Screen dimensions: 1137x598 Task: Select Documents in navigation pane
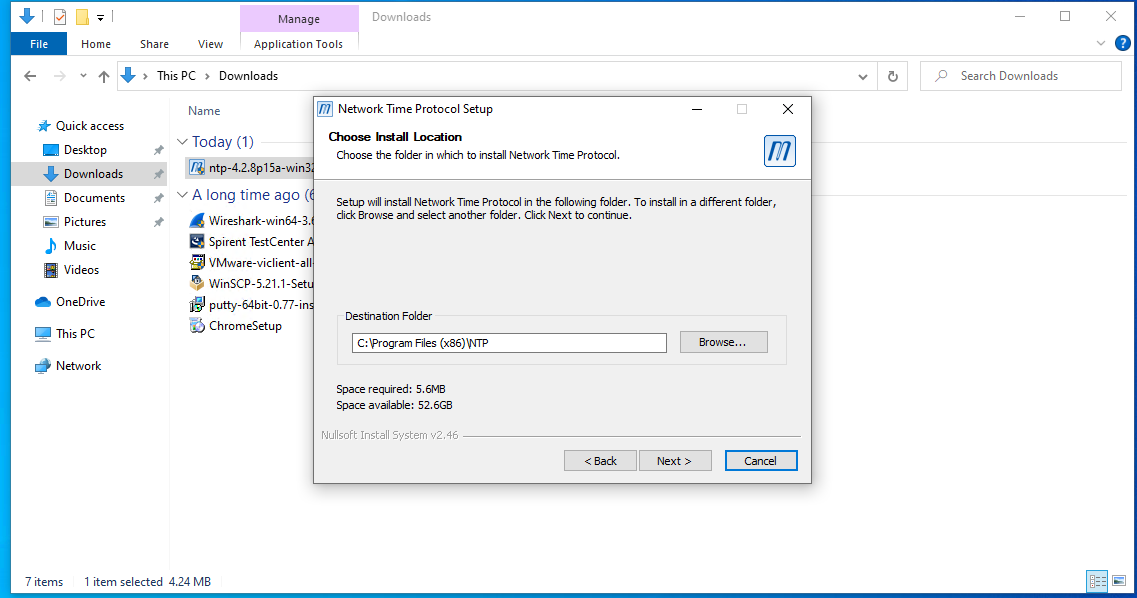click(94, 198)
